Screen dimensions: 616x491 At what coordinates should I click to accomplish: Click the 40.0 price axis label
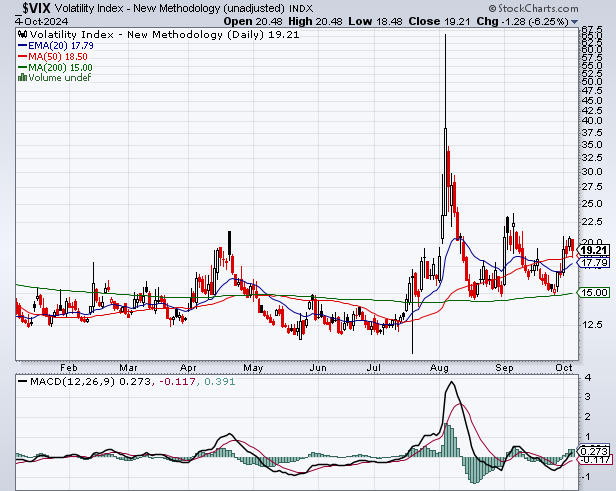pos(592,121)
